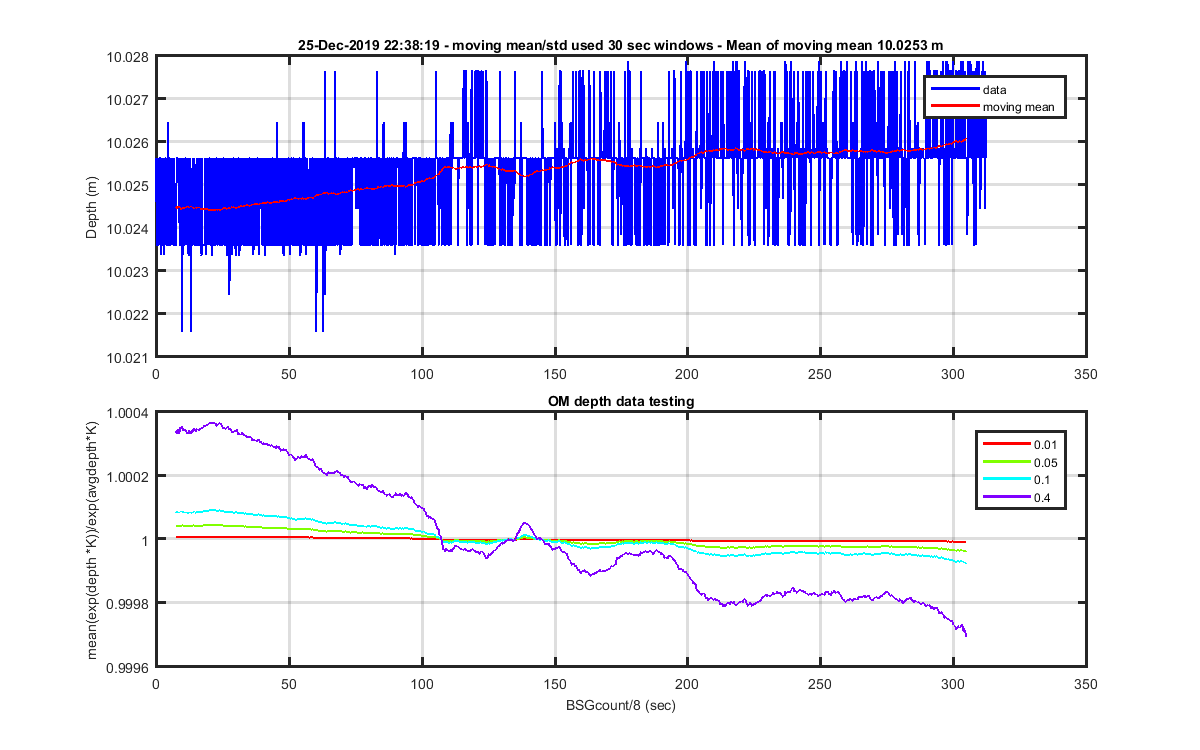
Task: Click the cyan 0.1 legend line sample
Action: [1005, 481]
